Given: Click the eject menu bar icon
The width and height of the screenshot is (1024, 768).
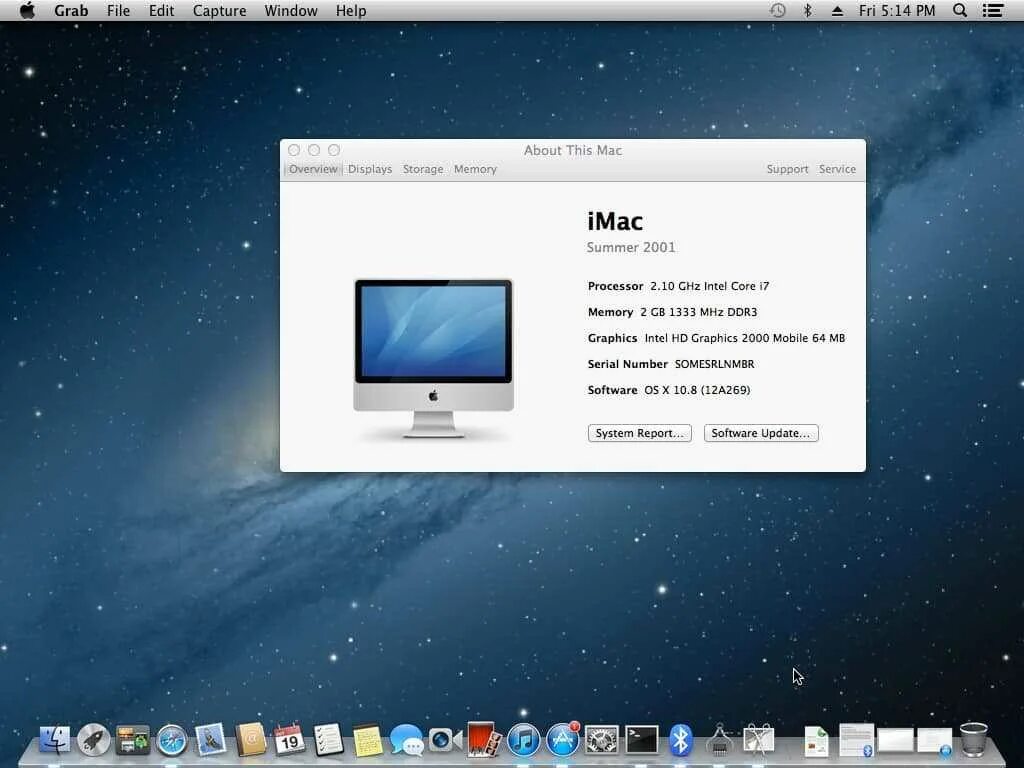Looking at the screenshot, I should coord(837,11).
